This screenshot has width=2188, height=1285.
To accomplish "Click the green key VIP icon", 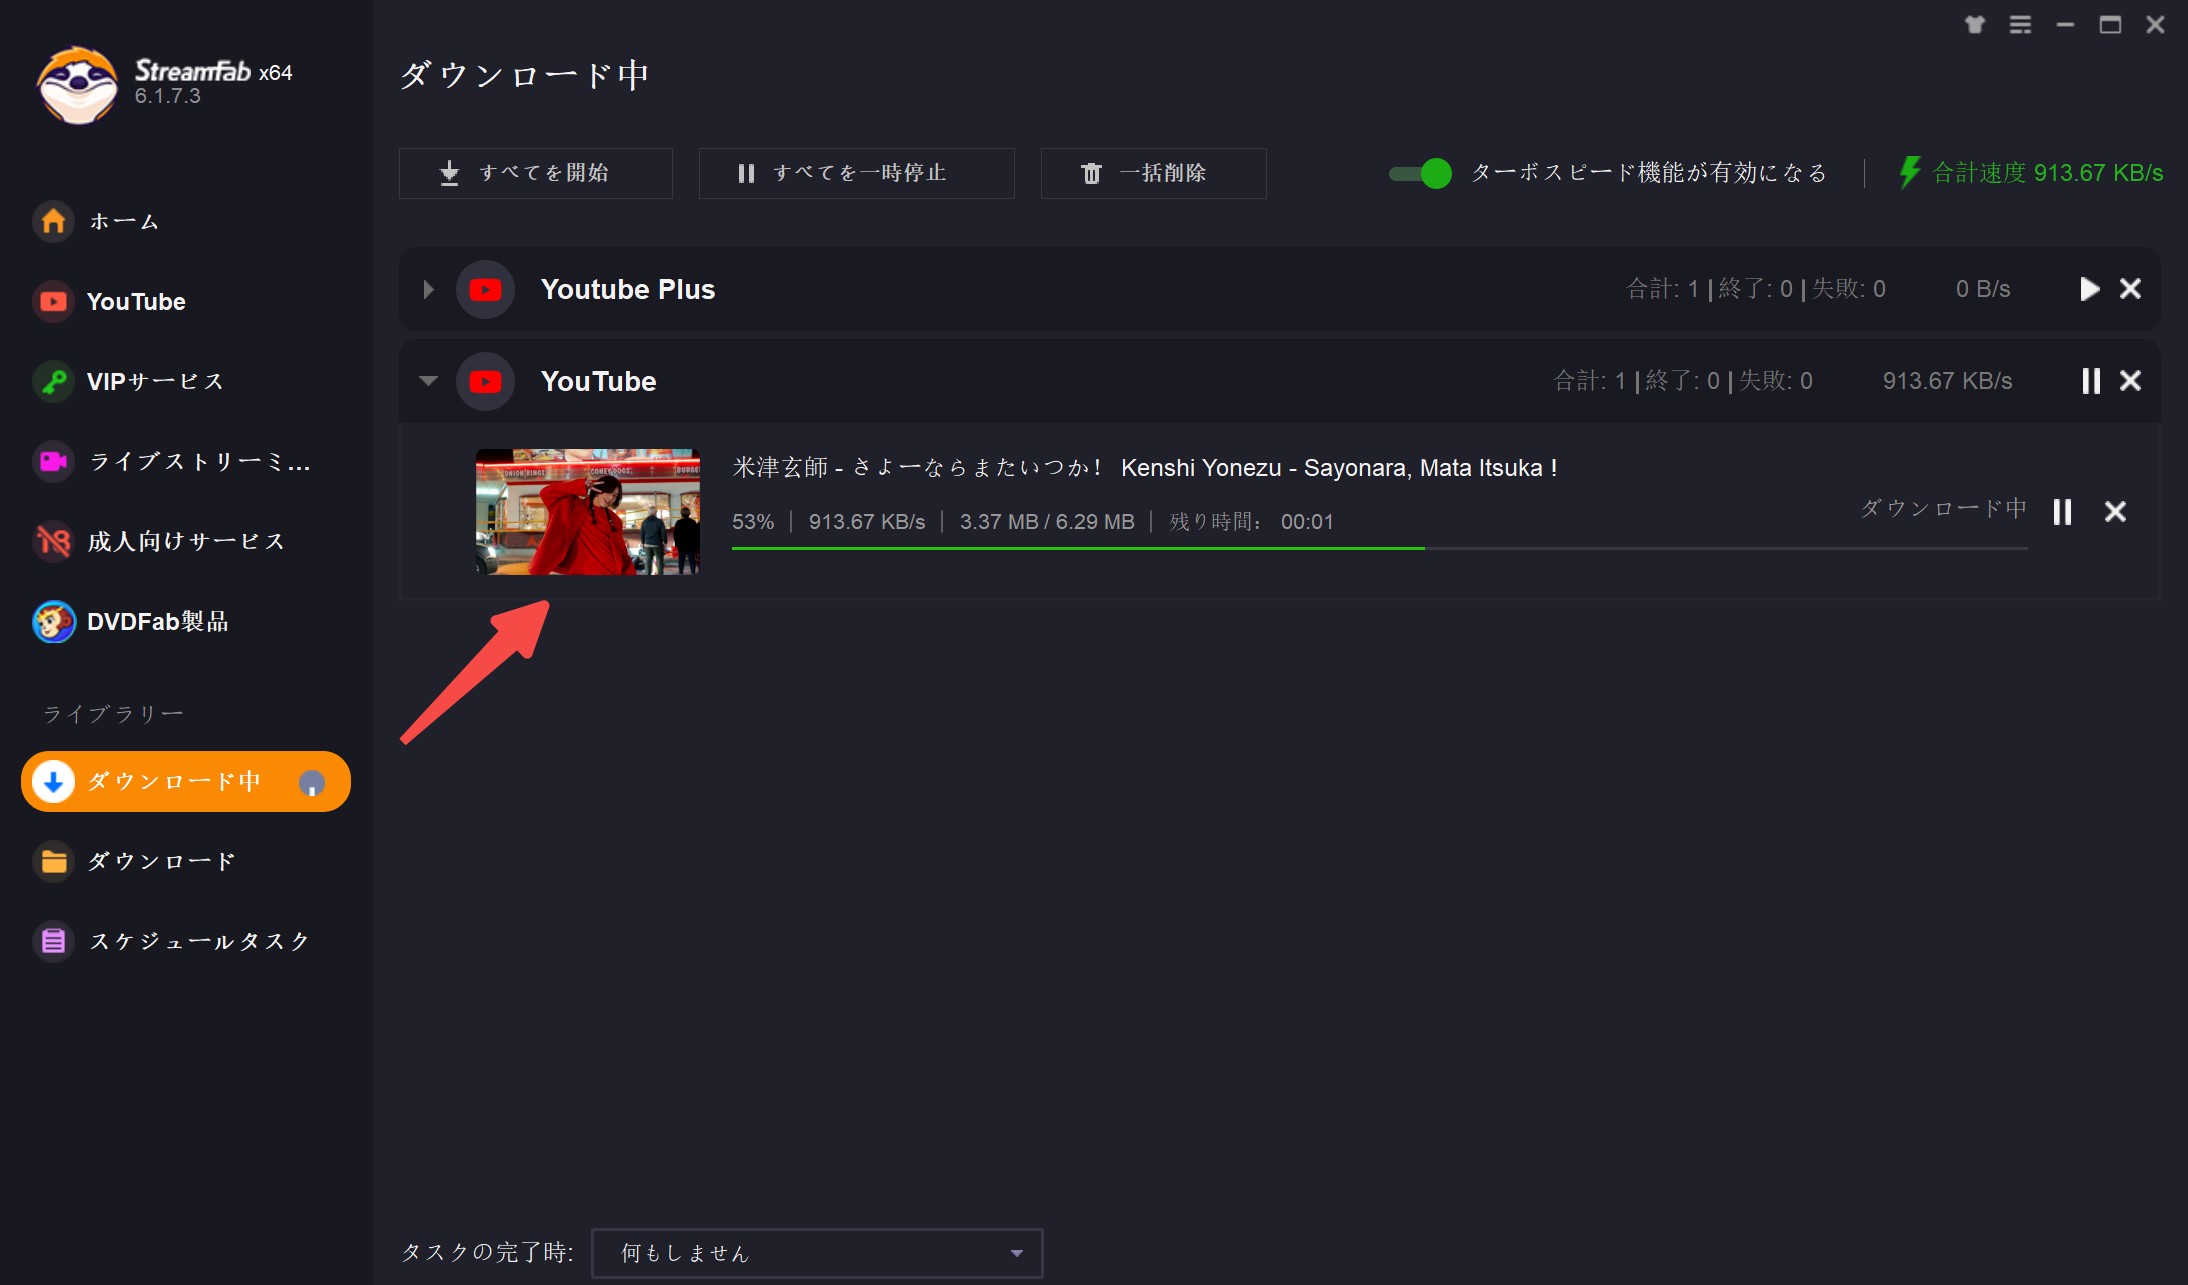I will click(53, 381).
